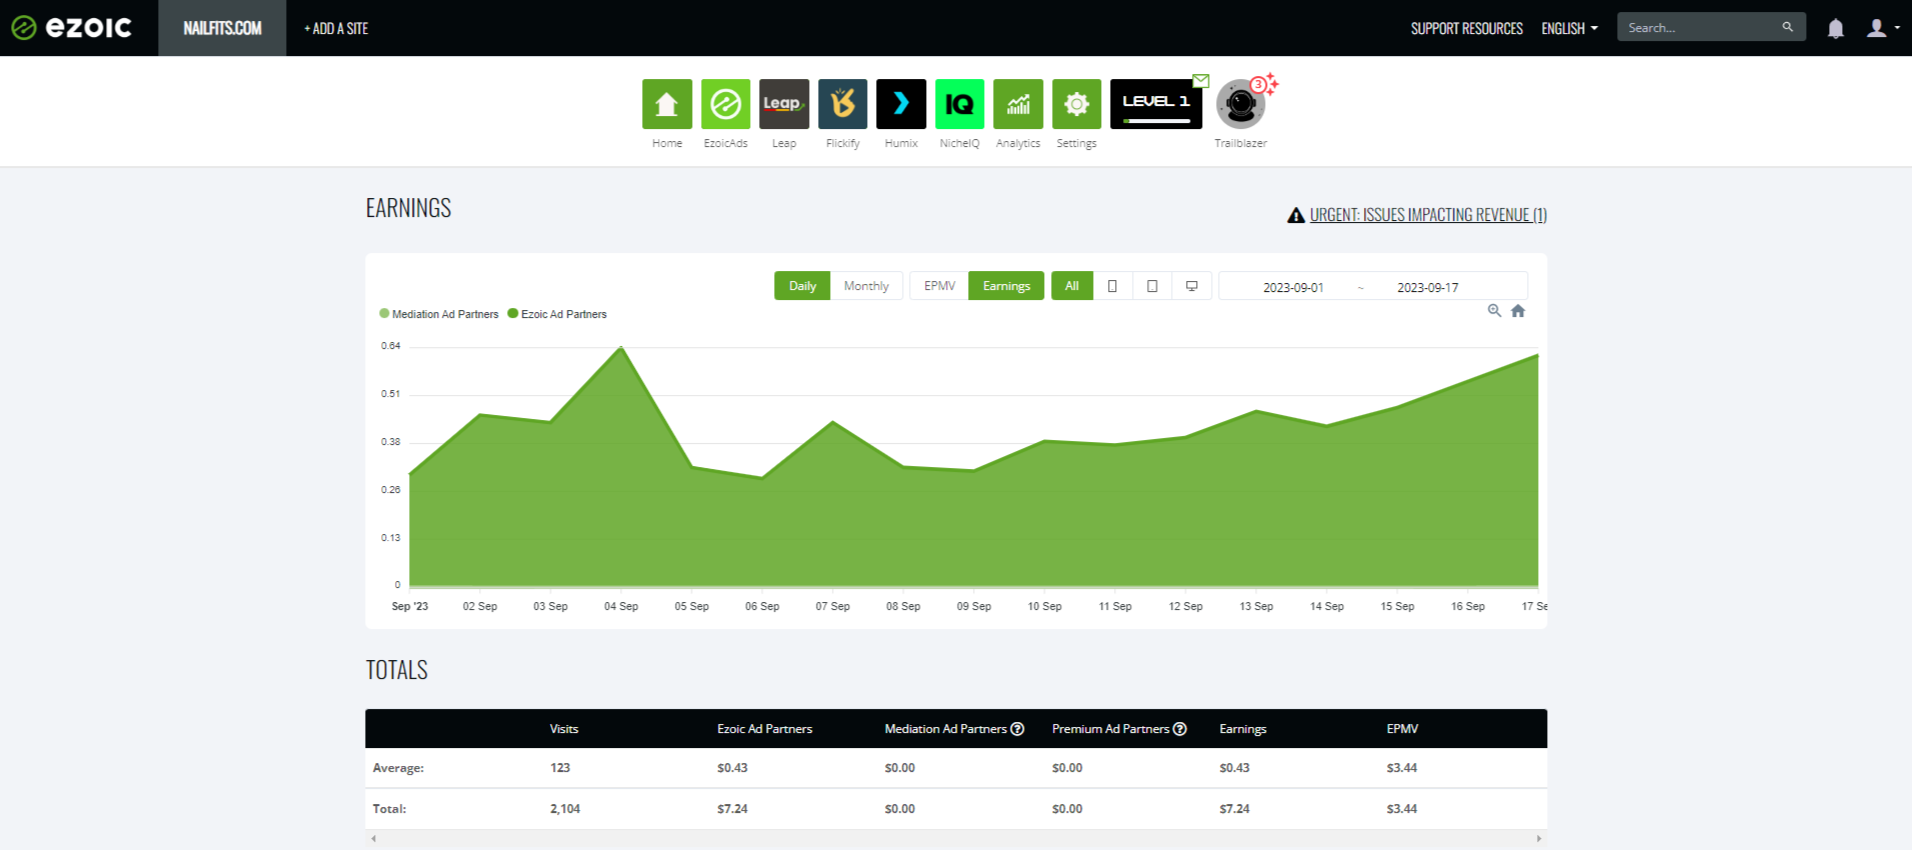Filter by tablet device icon
1912x850 pixels.
[x=1152, y=286]
